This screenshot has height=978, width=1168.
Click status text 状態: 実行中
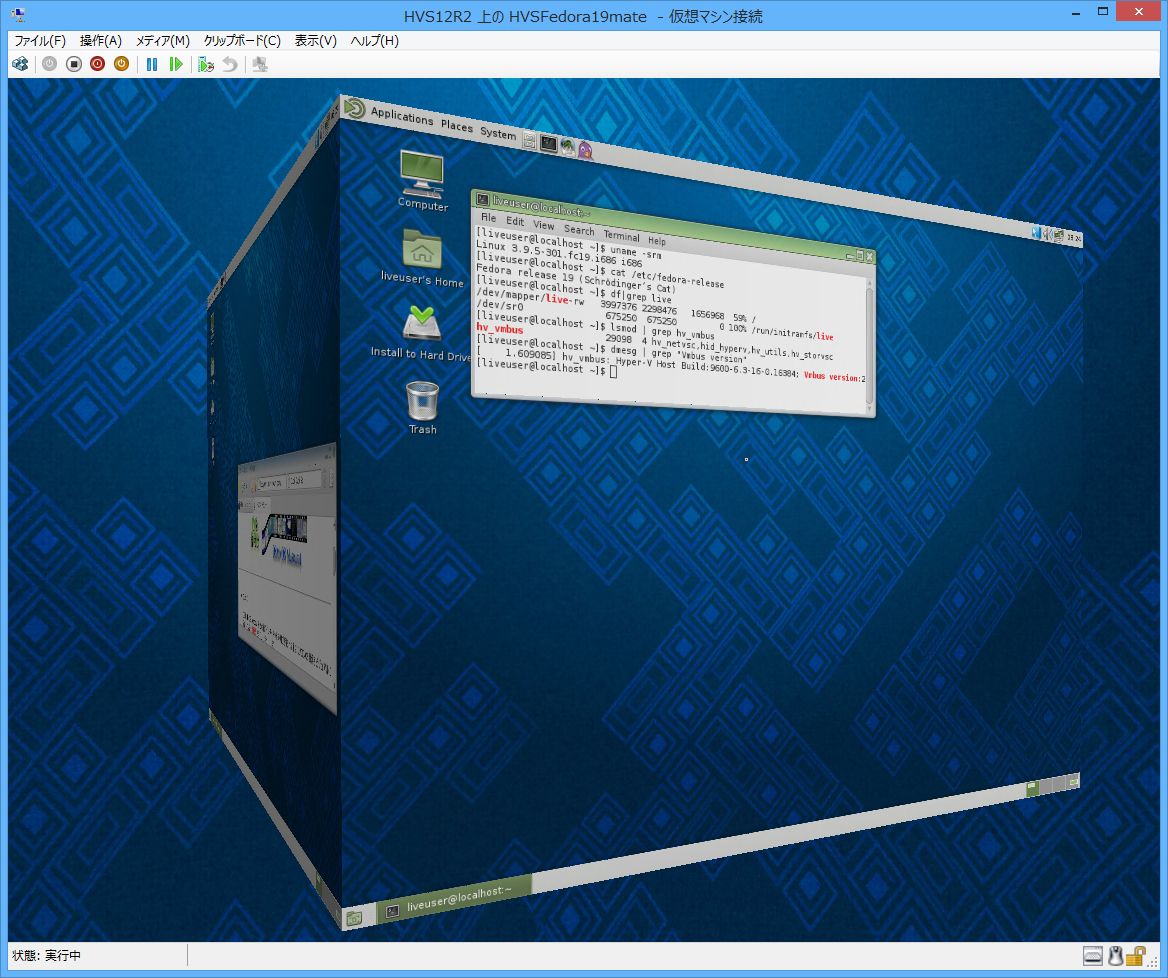click(x=46, y=955)
